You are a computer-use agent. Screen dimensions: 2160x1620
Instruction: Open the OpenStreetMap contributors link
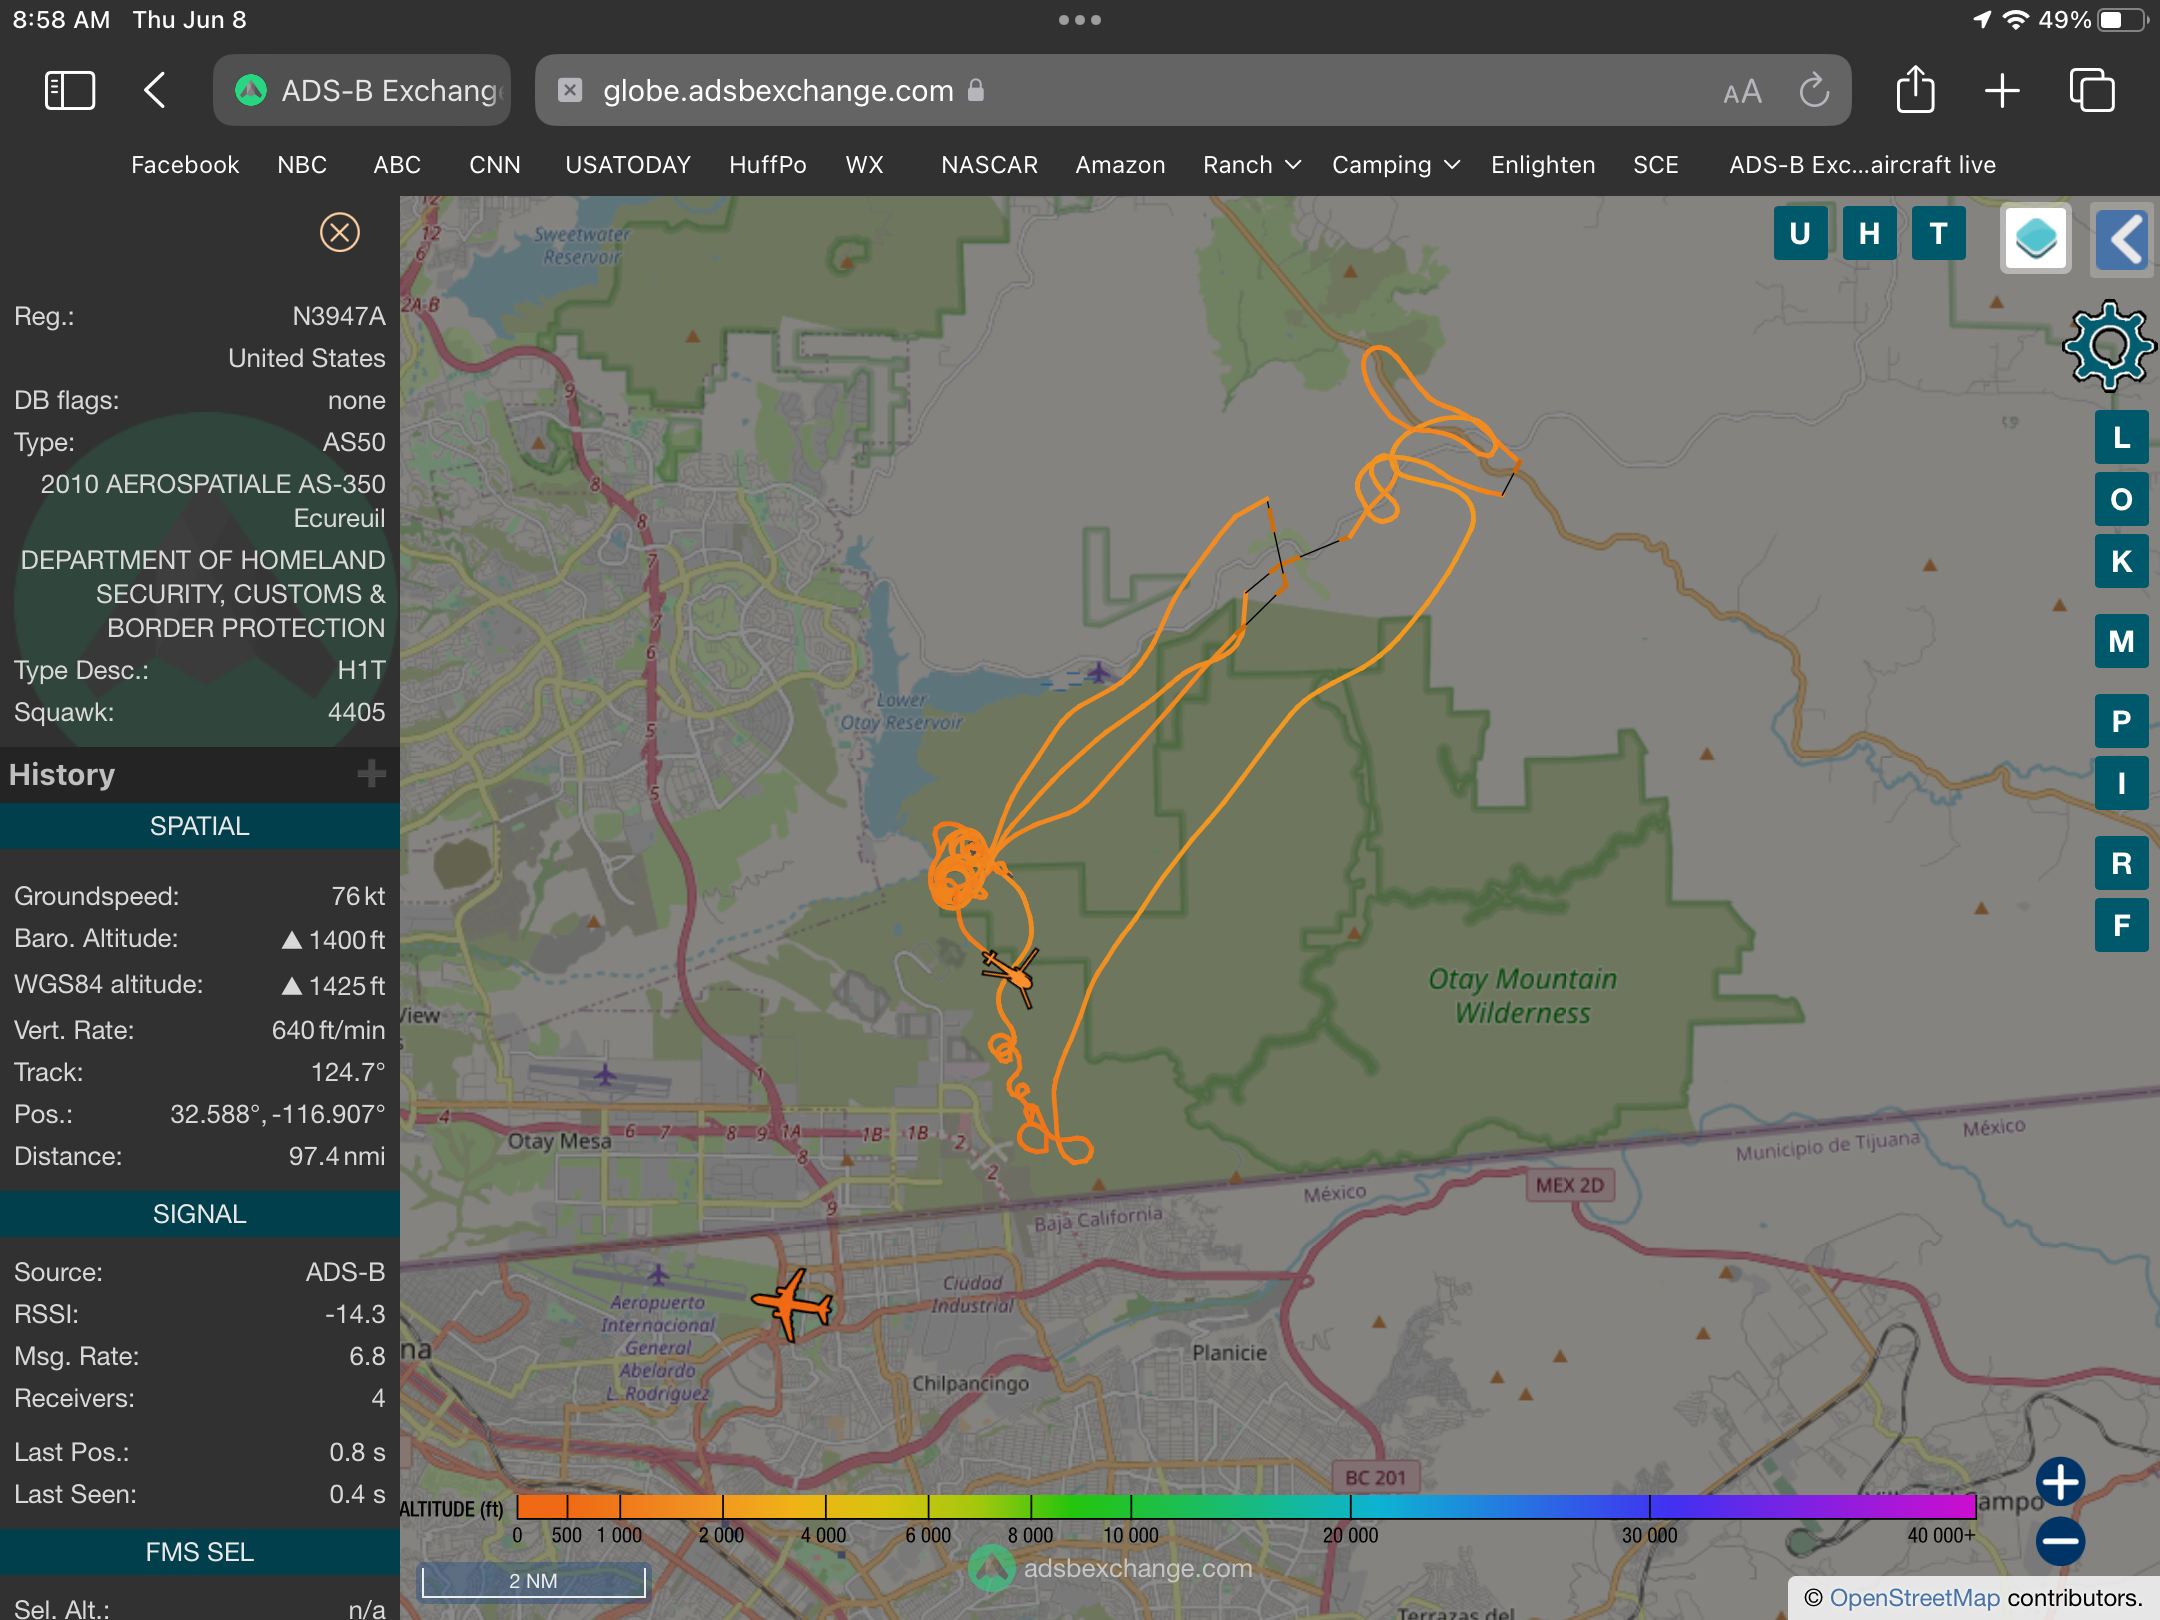point(1915,1598)
